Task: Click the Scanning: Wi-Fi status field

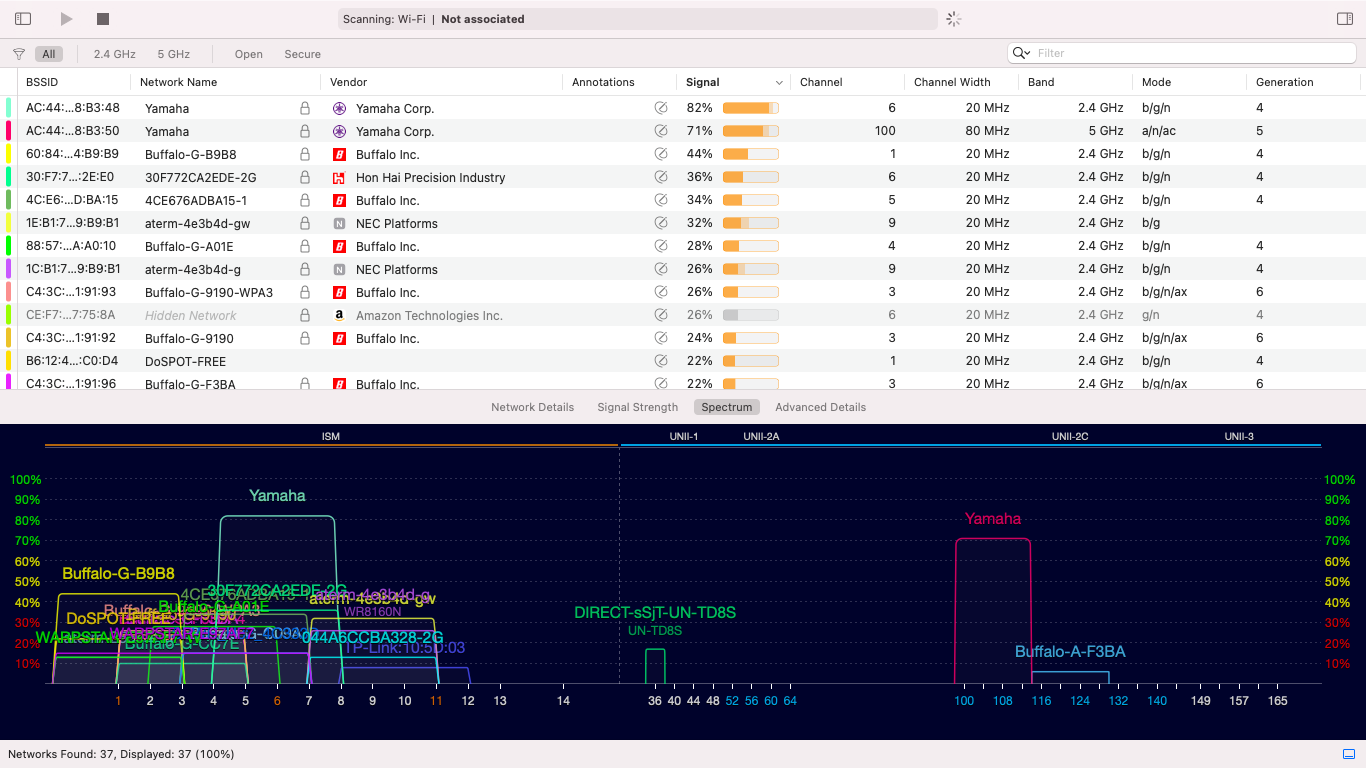Action: 637,19
